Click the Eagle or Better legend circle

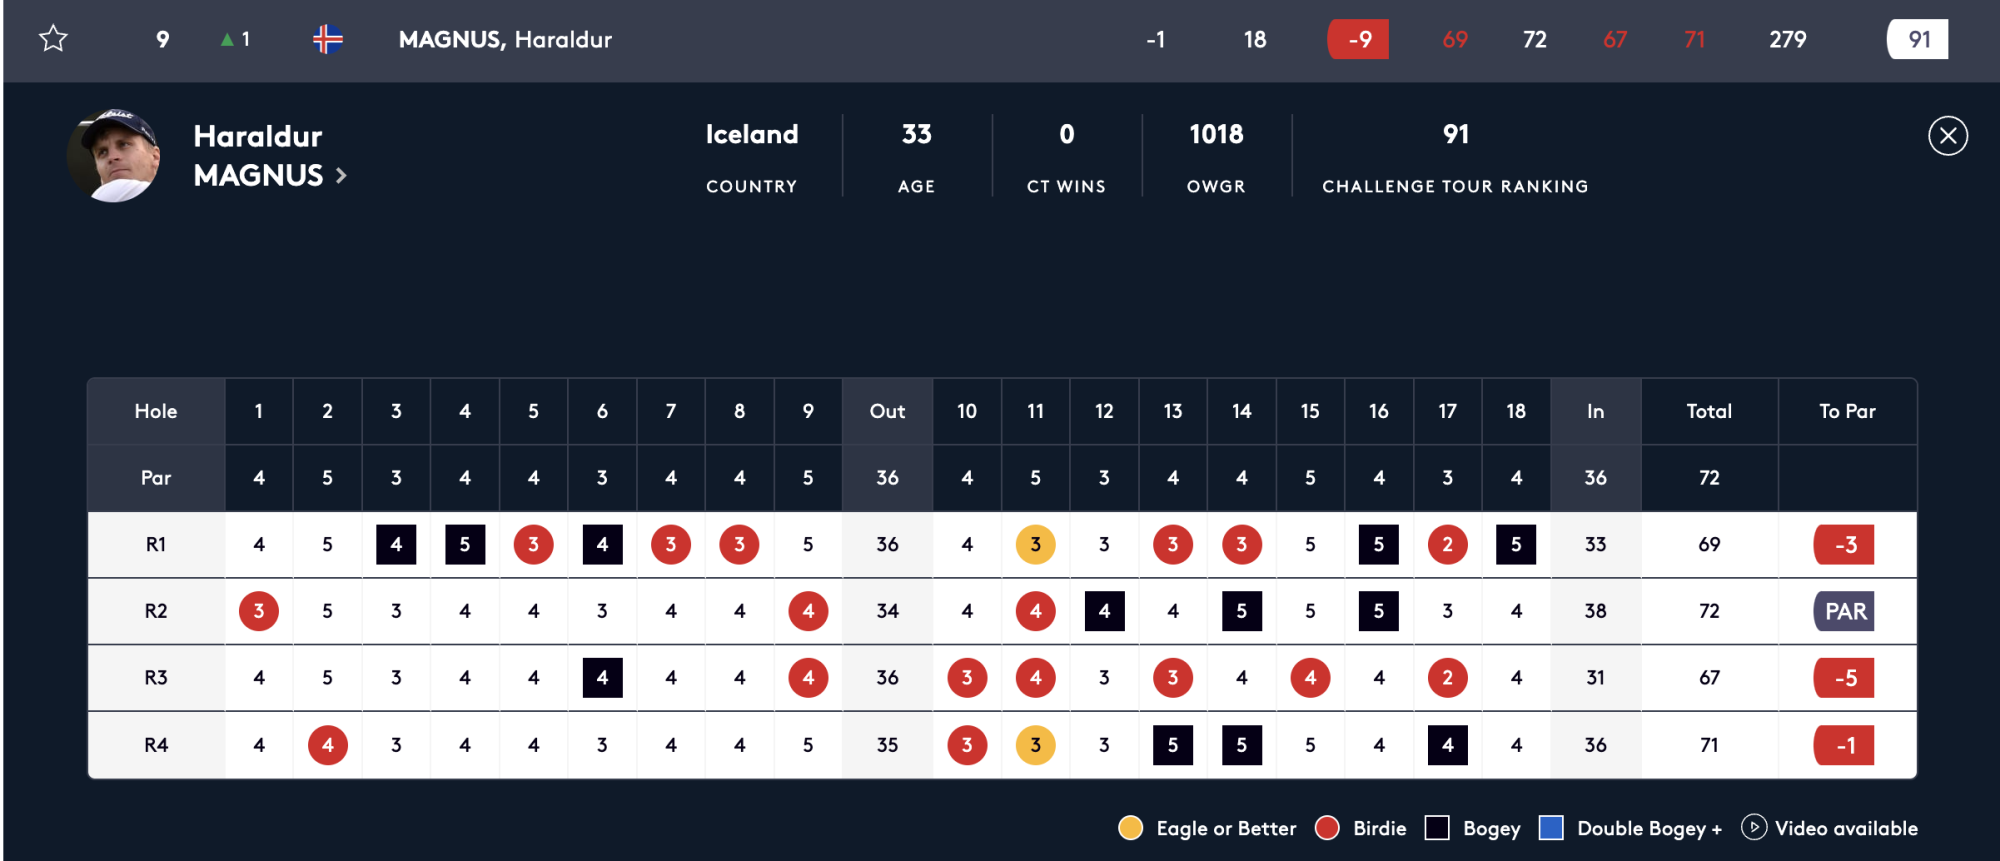(x=1130, y=828)
